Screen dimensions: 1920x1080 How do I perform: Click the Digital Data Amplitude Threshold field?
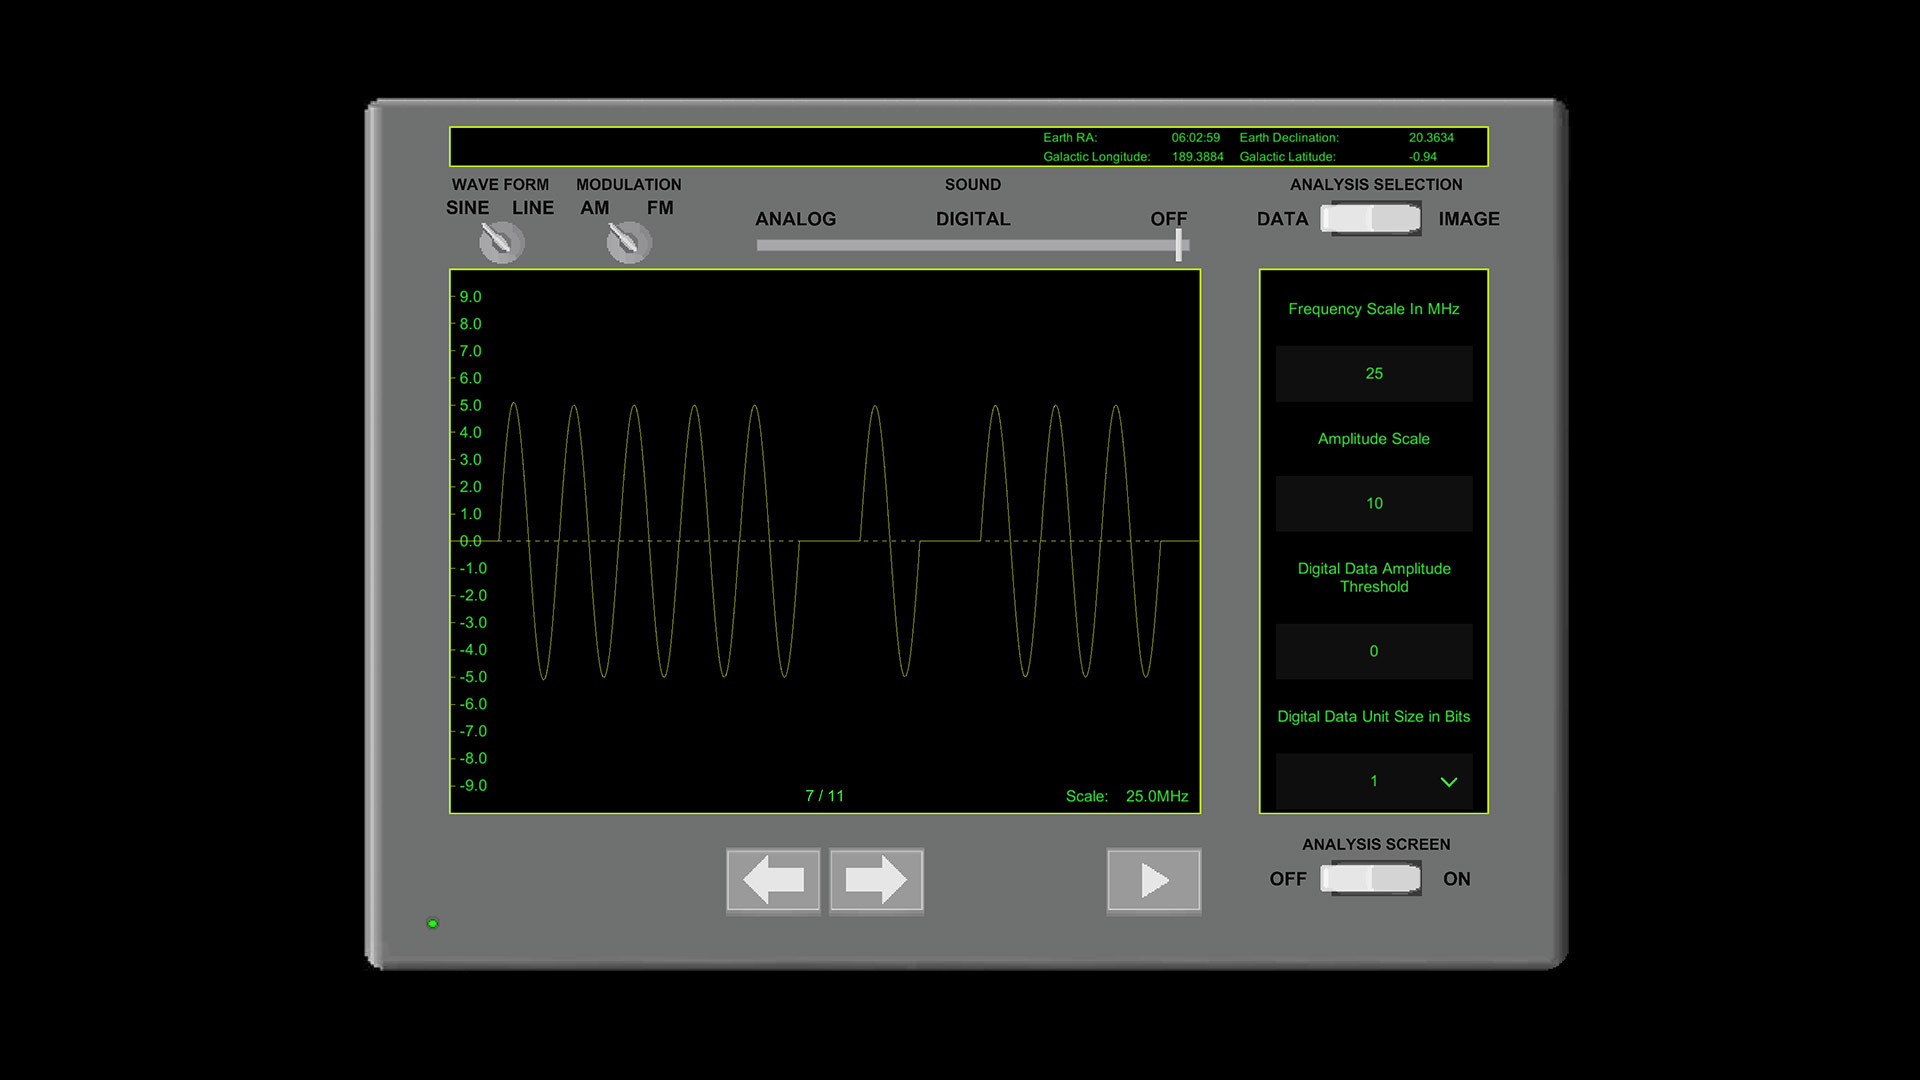pyautogui.click(x=1374, y=651)
